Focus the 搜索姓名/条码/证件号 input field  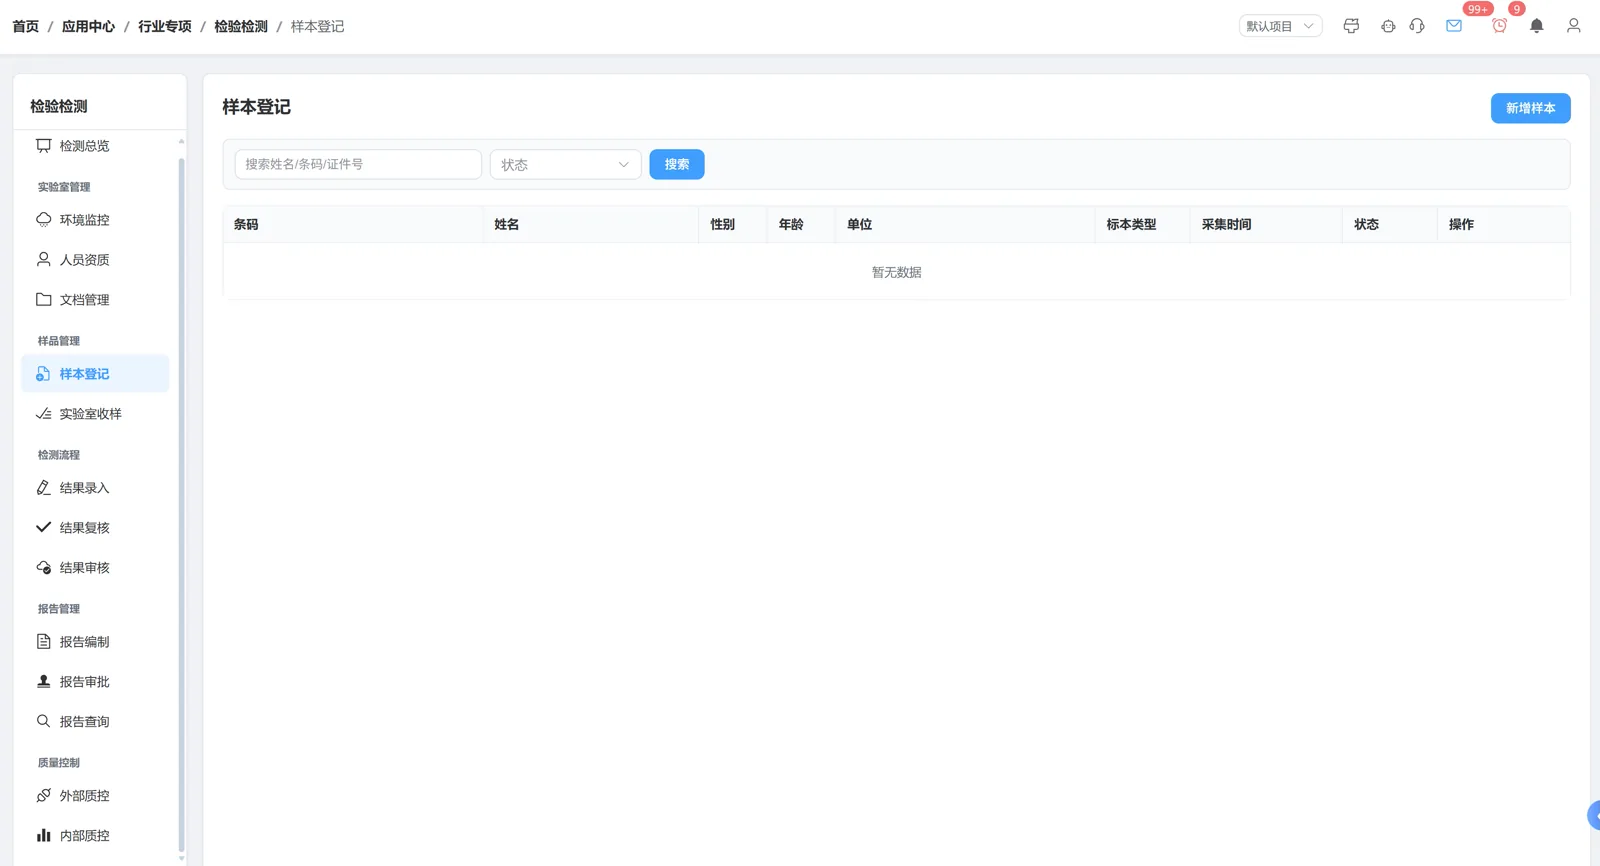point(358,165)
